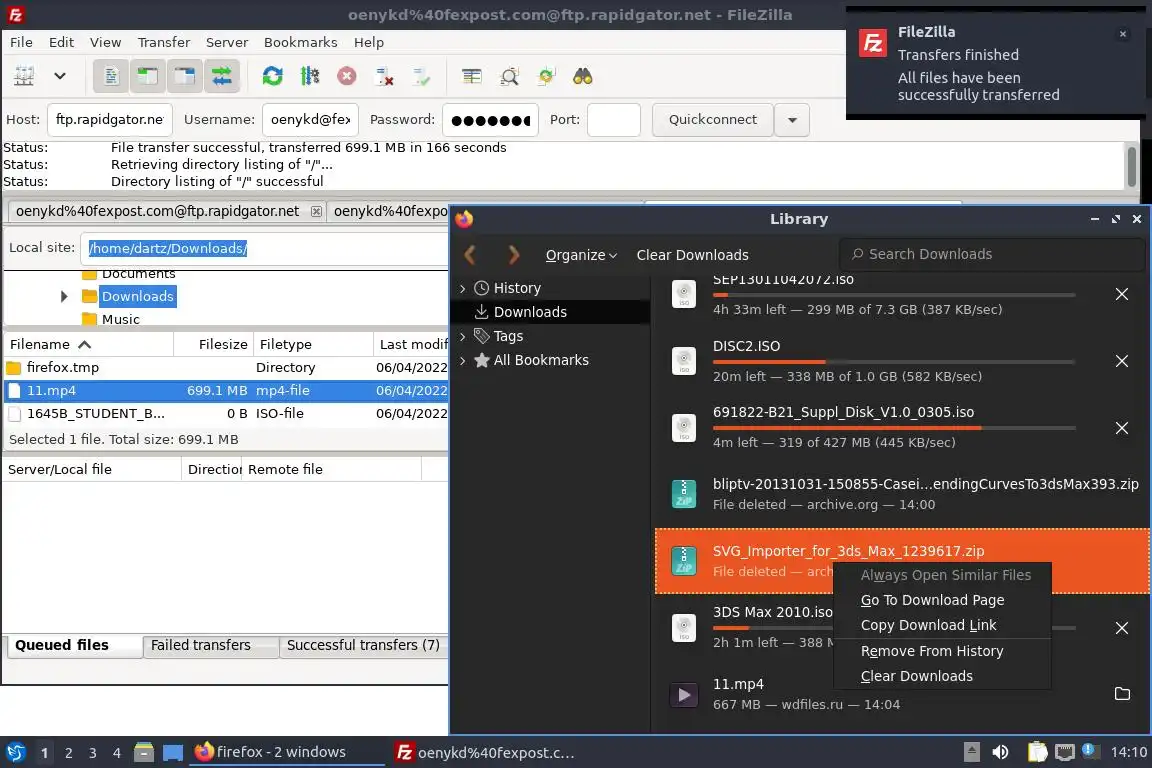The height and width of the screenshot is (768, 1152).
Task: Toggle remote directory tree display
Action: (x=184, y=76)
